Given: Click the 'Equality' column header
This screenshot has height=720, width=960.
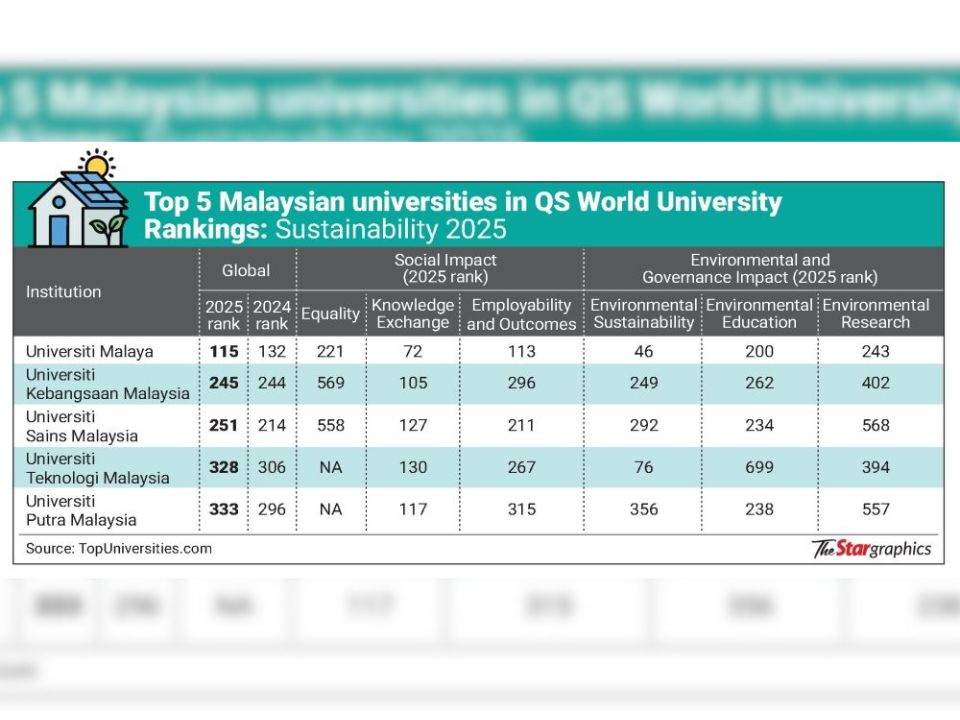Looking at the screenshot, I should pos(331,313).
